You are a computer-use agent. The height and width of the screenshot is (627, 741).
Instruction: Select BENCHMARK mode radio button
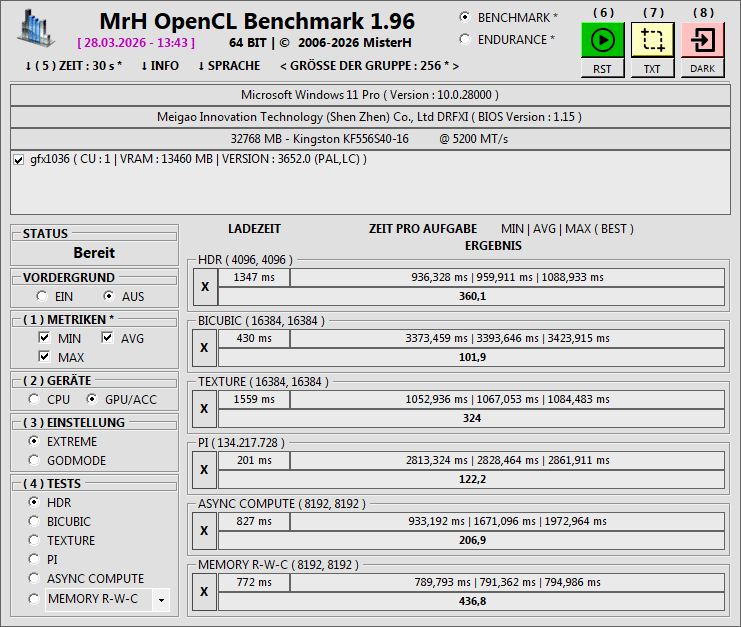465,17
